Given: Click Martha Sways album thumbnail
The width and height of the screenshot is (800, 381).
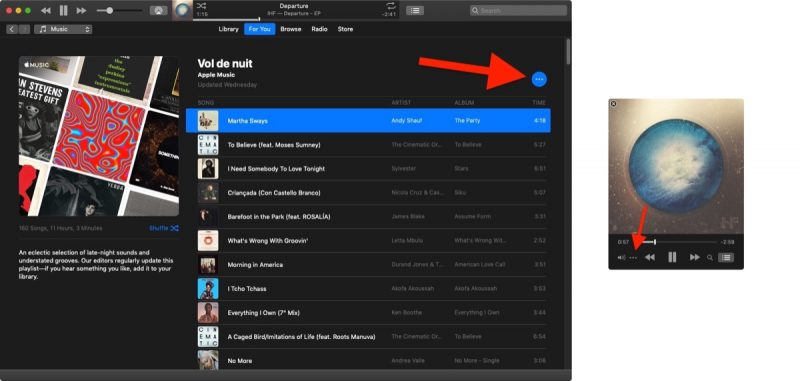Looking at the screenshot, I should click(x=208, y=121).
